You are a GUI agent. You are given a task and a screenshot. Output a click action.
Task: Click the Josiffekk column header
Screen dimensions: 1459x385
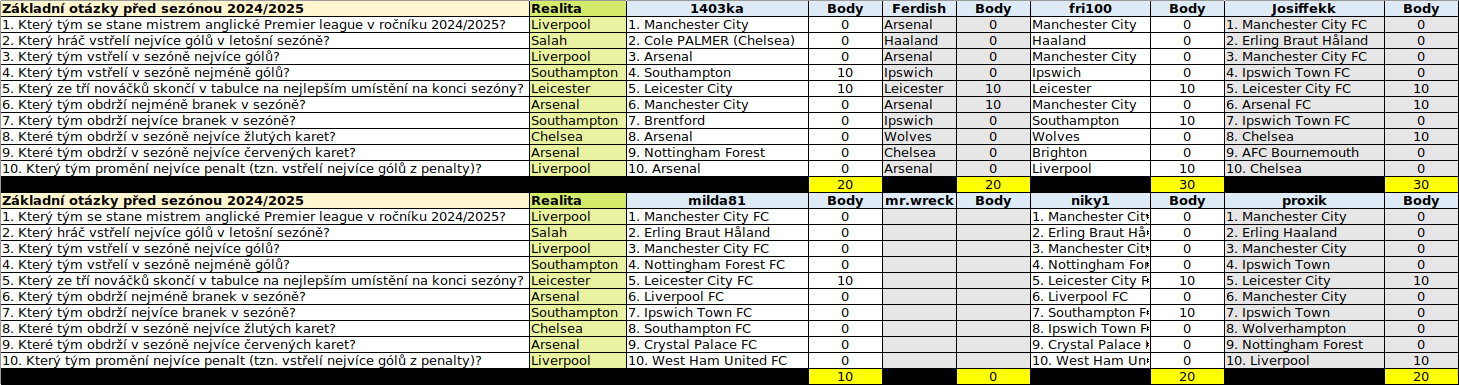pos(1304,8)
